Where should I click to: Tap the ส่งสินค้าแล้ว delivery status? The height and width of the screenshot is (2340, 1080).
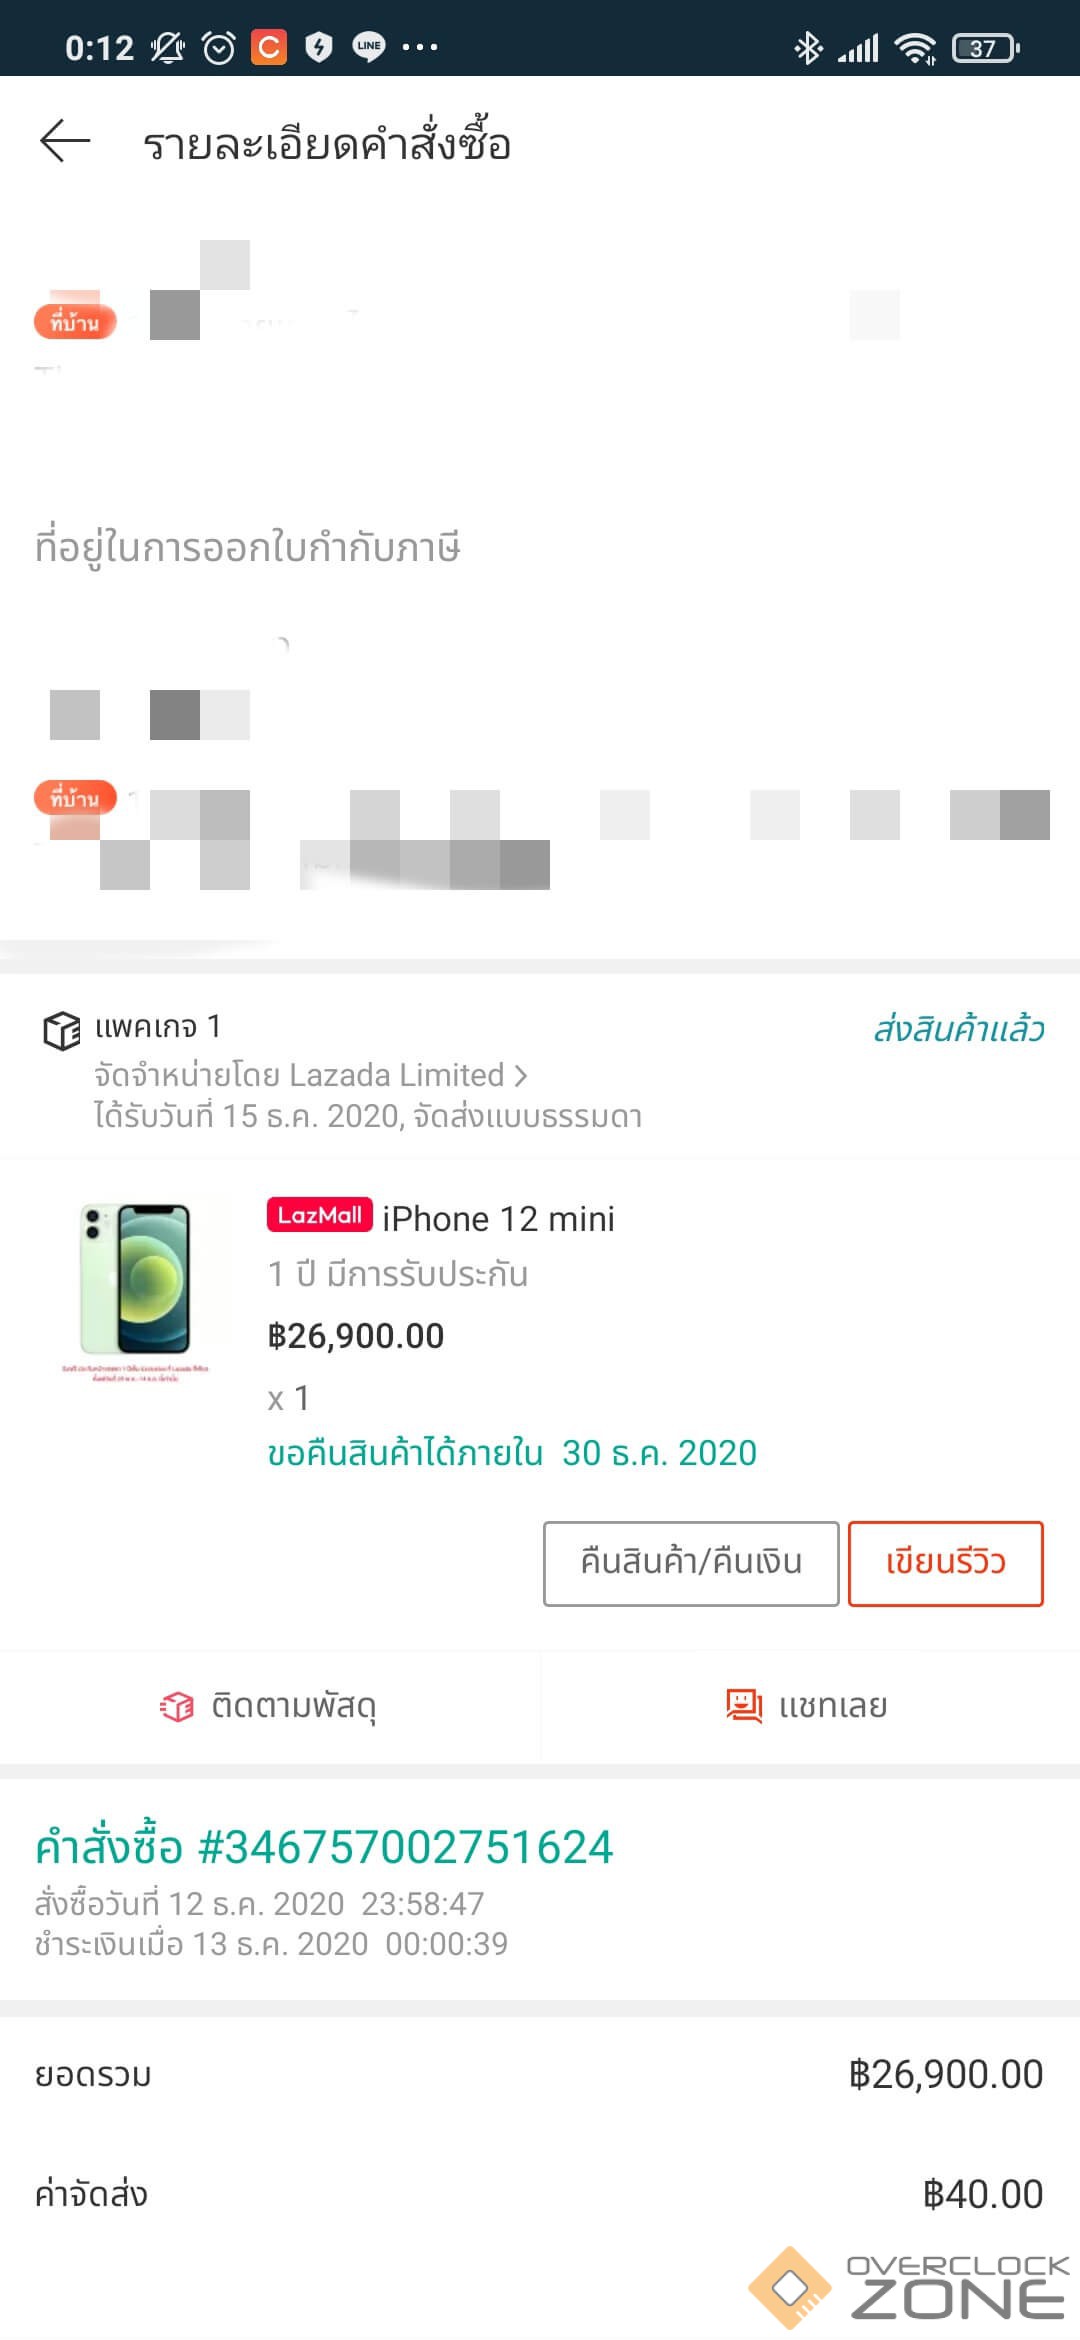click(958, 1029)
